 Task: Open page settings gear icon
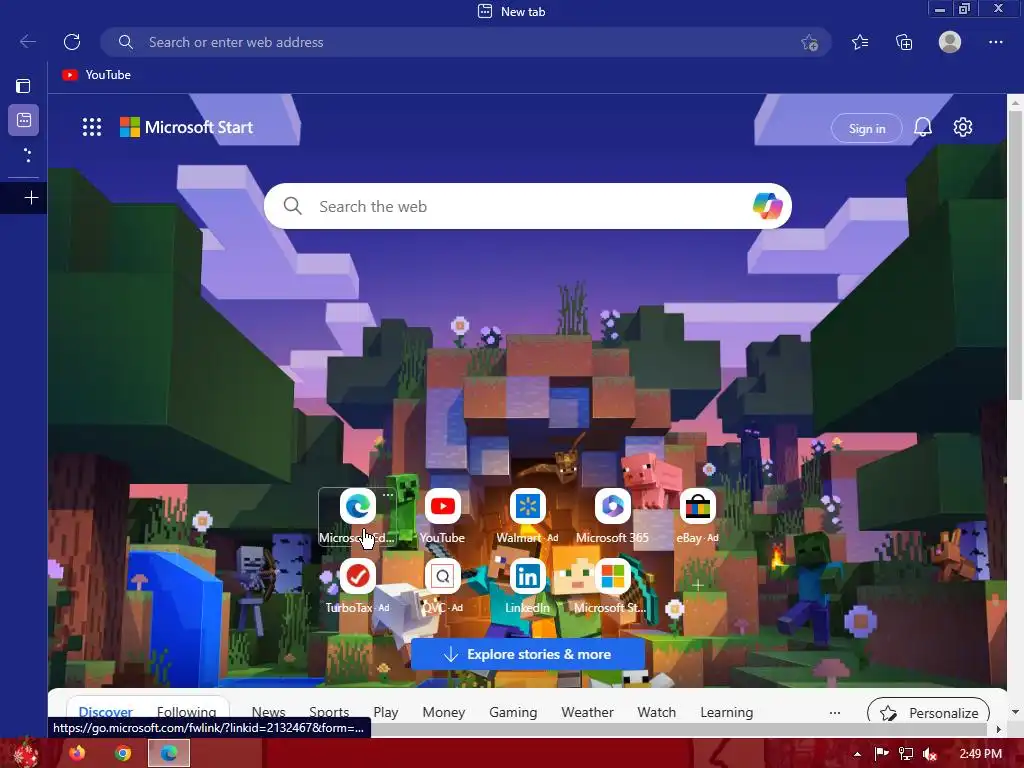(963, 127)
